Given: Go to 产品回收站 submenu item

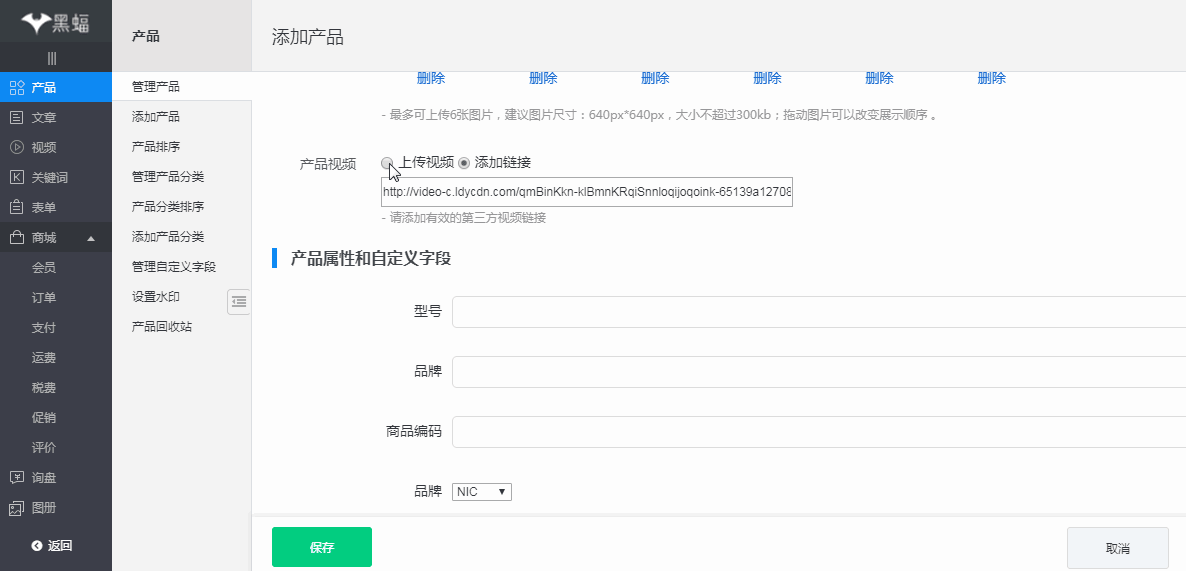Looking at the screenshot, I should coord(162,327).
